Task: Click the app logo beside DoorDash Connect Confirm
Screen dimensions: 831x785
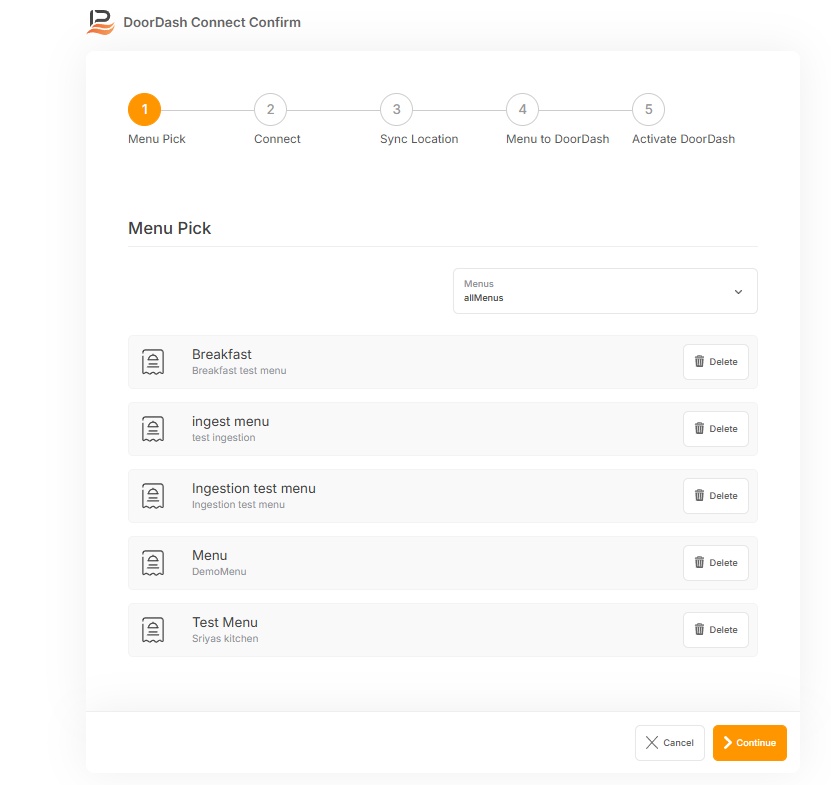Action: (x=101, y=22)
